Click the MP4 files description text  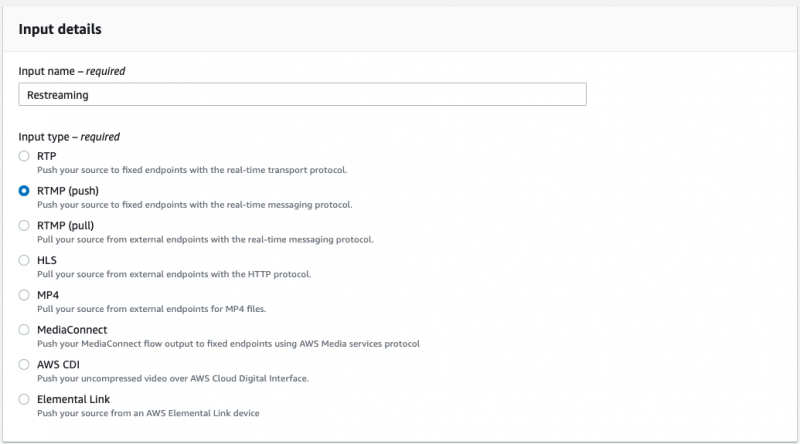point(152,309)
